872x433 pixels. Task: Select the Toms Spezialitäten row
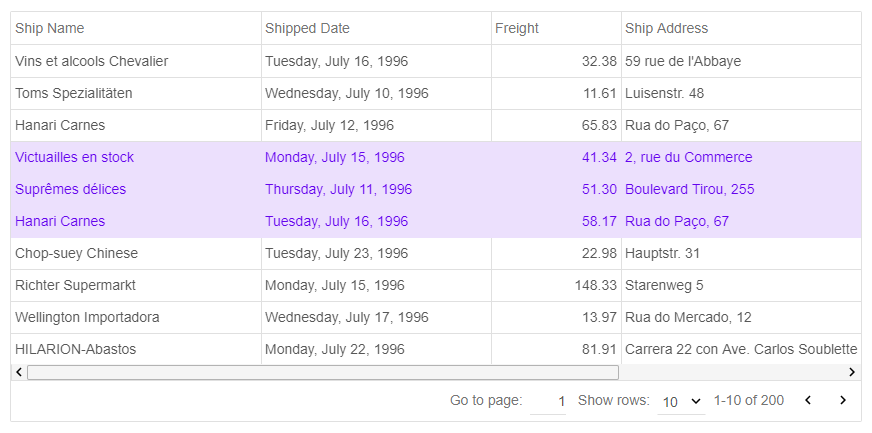pos(74,93)
